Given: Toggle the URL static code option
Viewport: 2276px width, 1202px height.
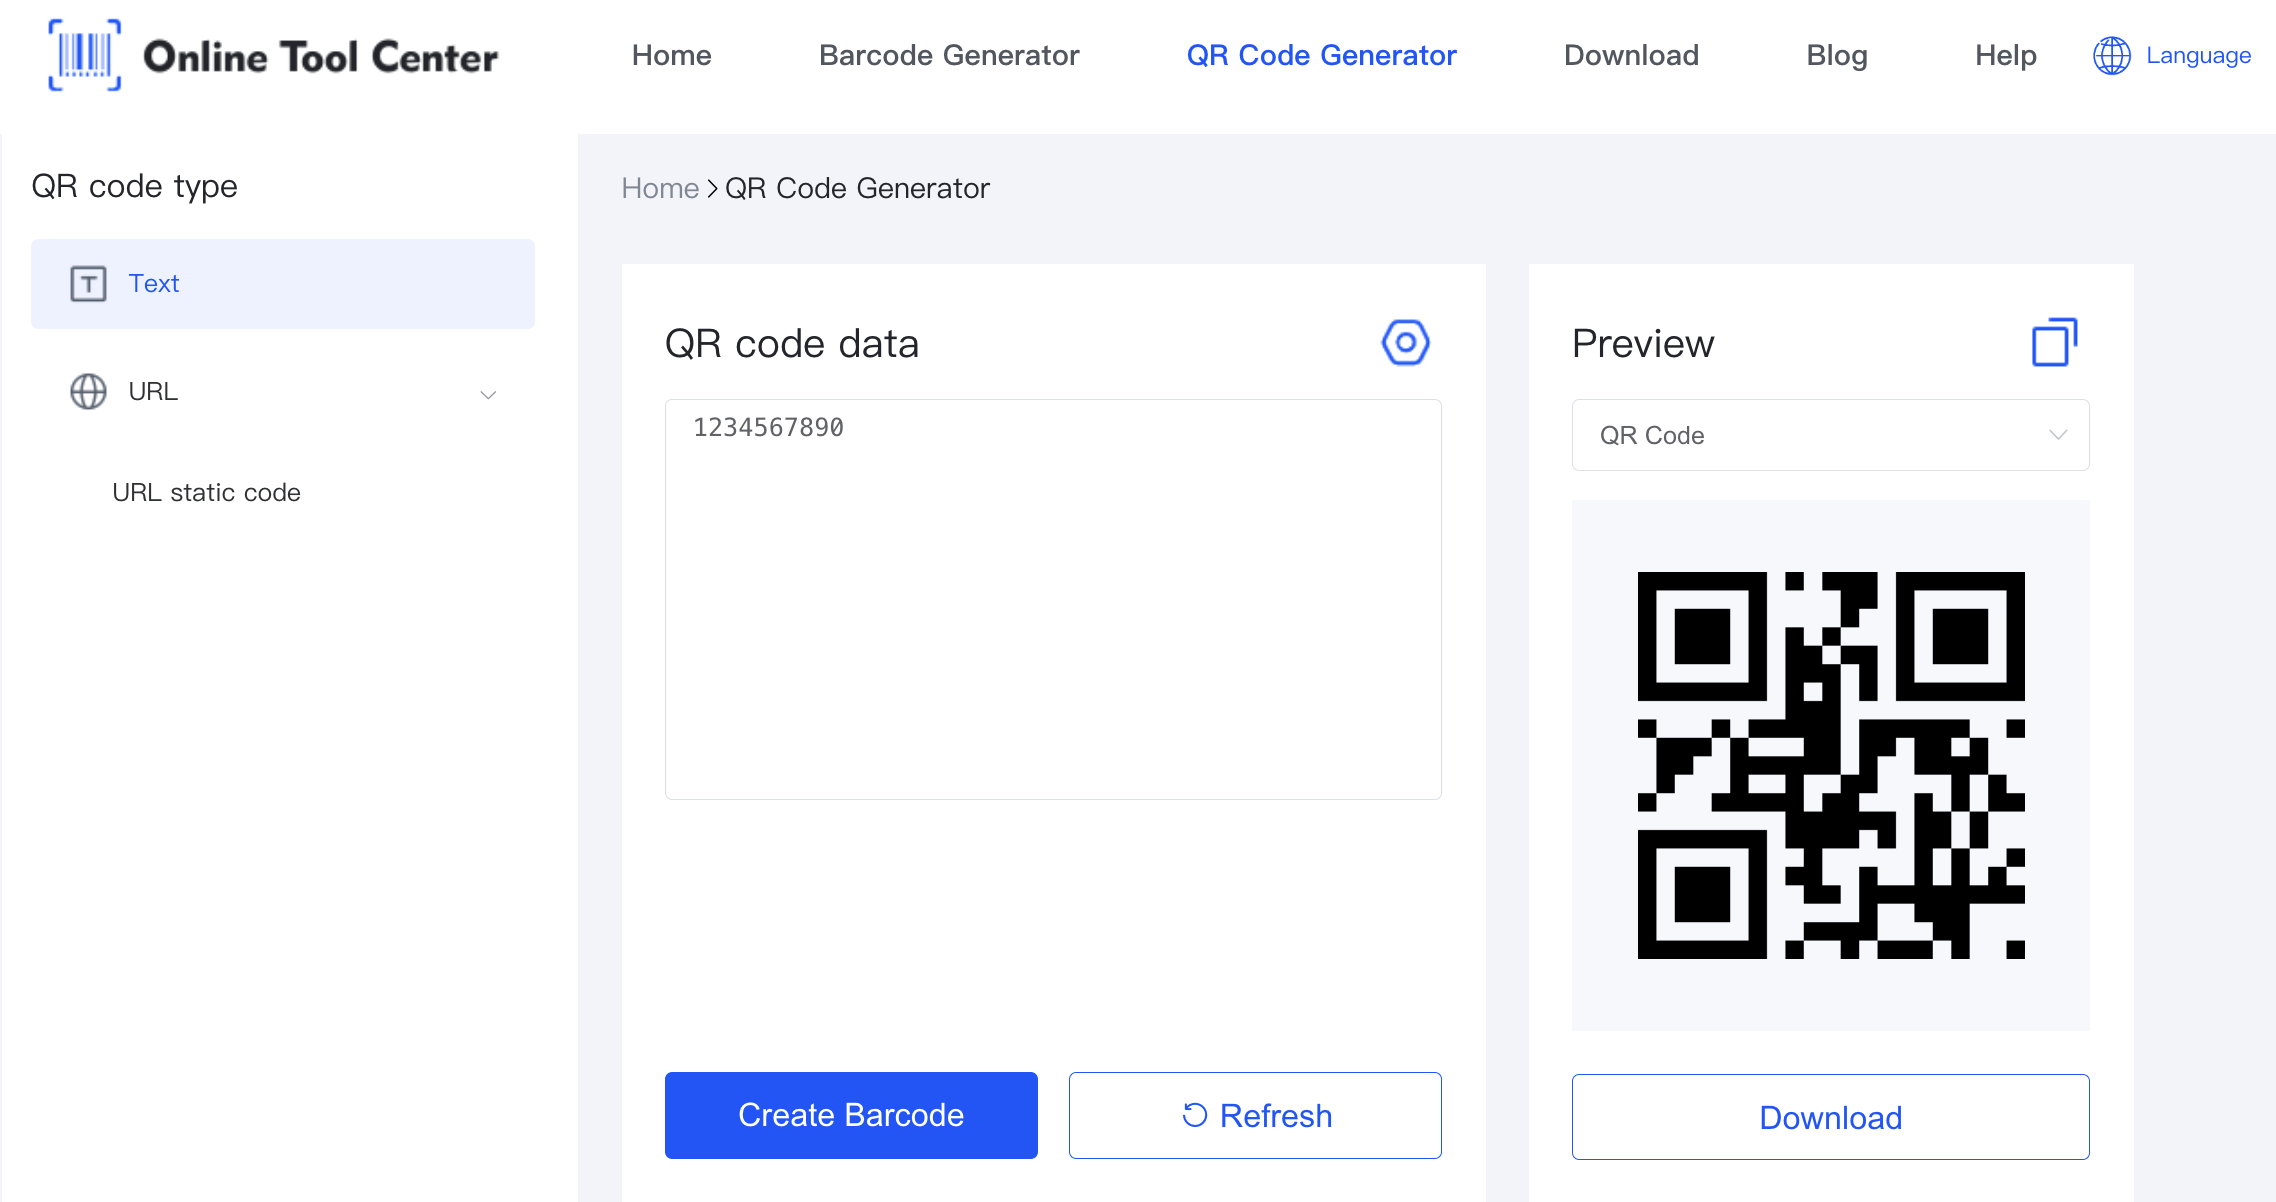Looking at the screenshot, I should (x=205, y=490).
